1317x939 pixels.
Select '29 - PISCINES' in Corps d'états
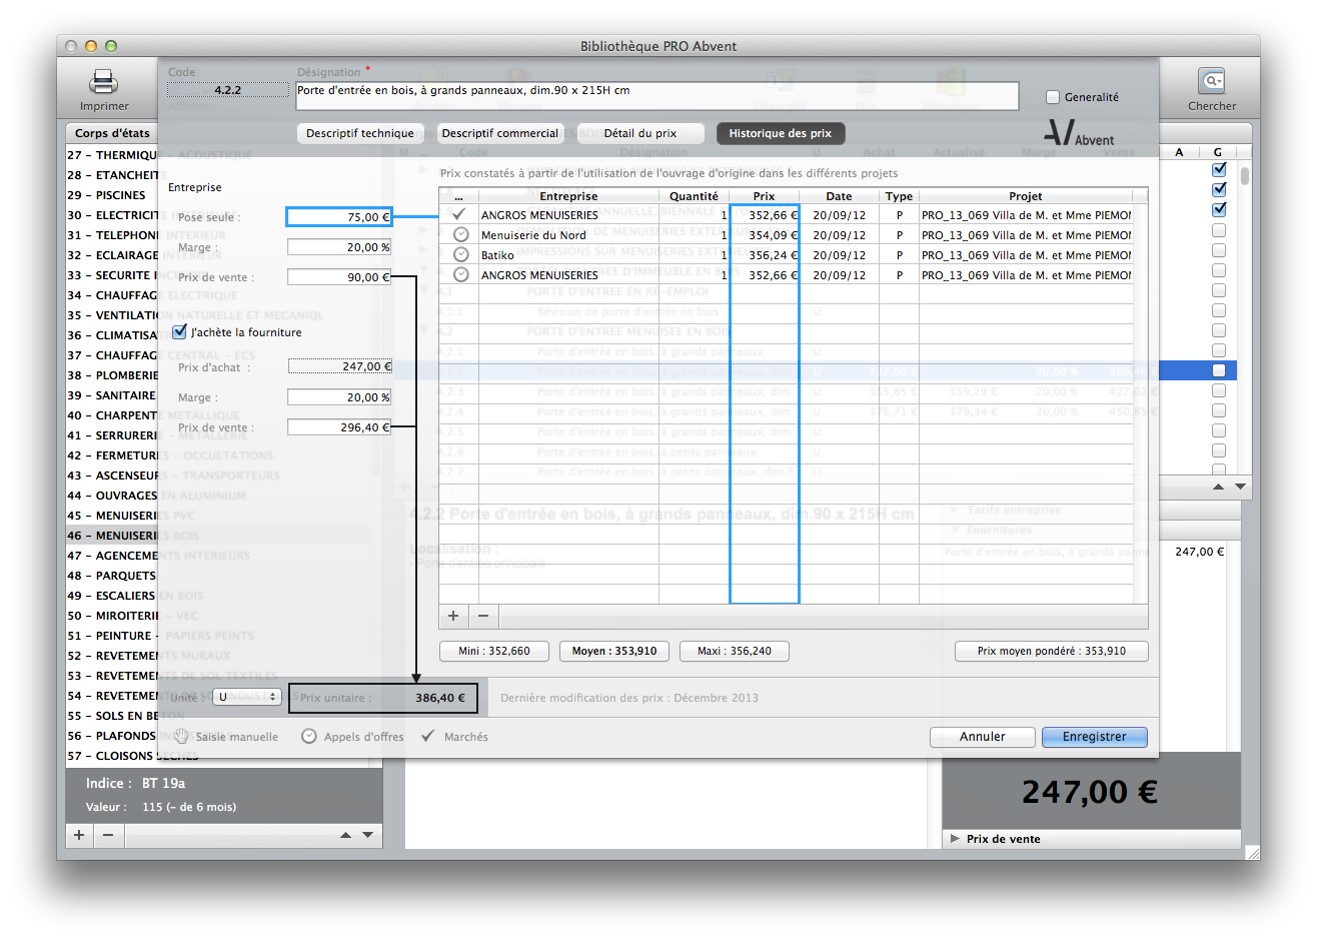point(107,195)
